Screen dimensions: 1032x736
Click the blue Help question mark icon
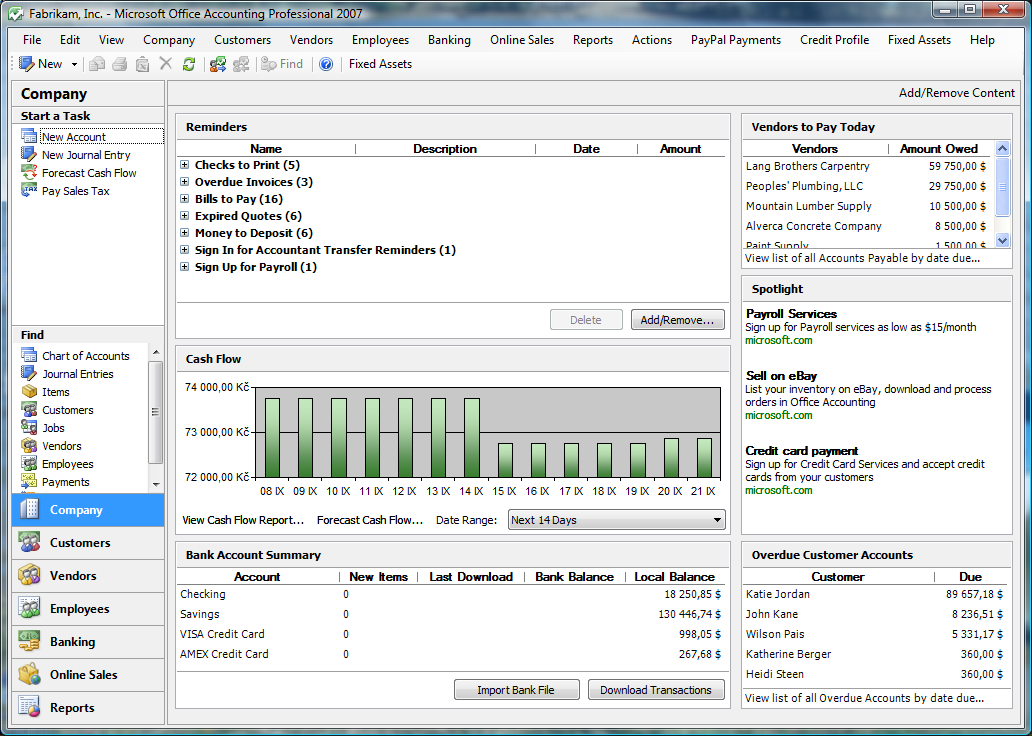[x=326, y=64]
